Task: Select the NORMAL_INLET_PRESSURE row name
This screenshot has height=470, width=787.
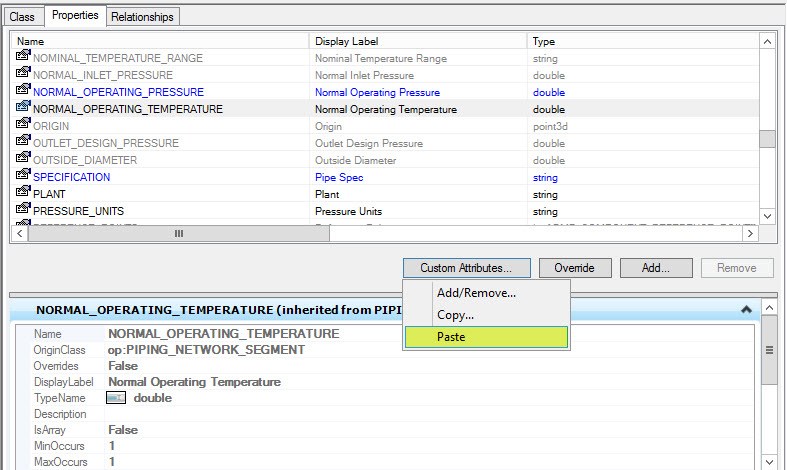Action: tap(103, 75)
